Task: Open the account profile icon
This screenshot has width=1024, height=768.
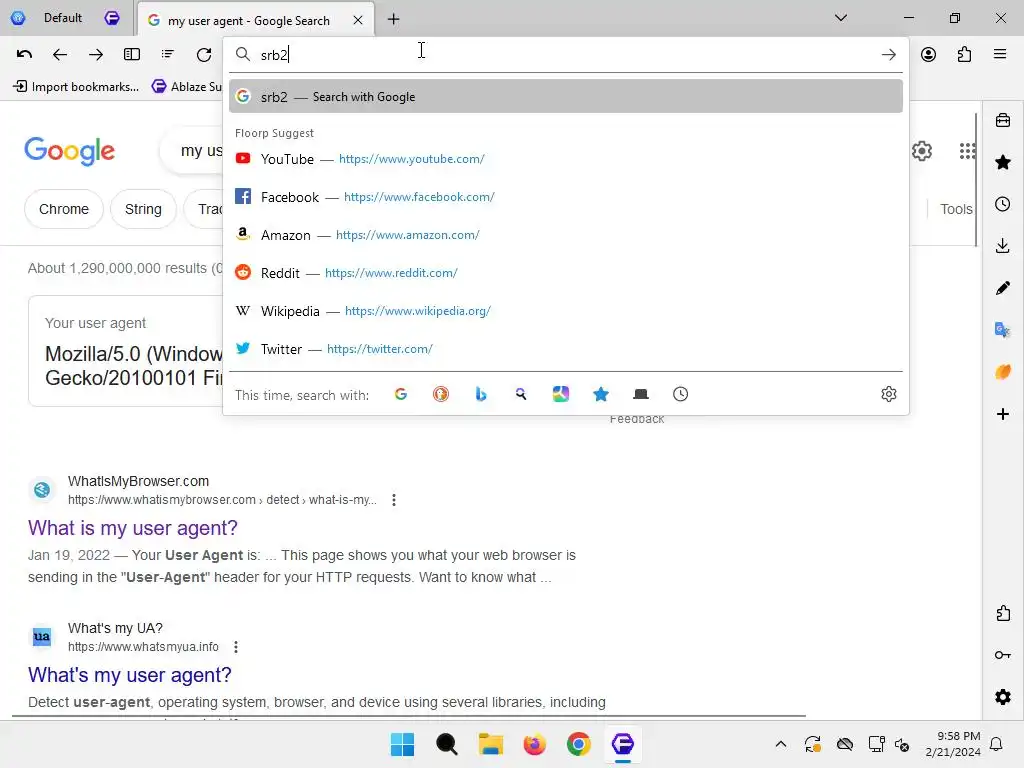Action: pyautogui.click(x=928, y=54)
